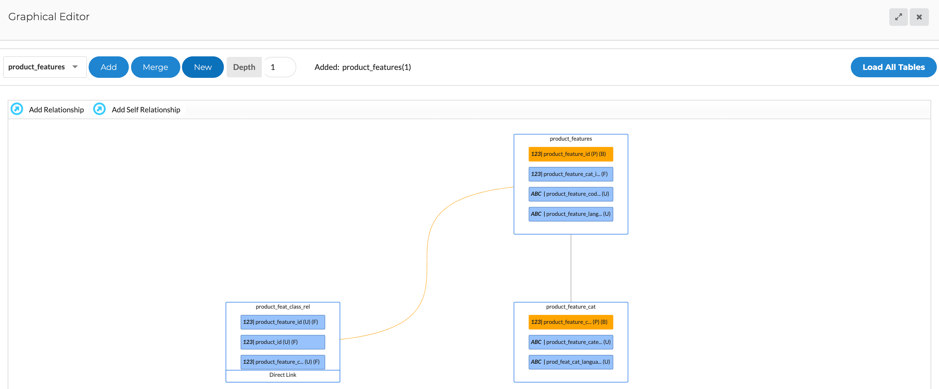Screen dimensions: 939x389
Task: Open the product_features table dropdown
Action: coord(45,67)
